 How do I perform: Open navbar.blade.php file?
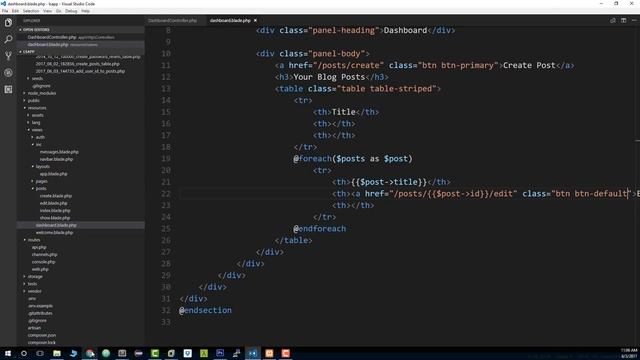(x=56, y=159)
